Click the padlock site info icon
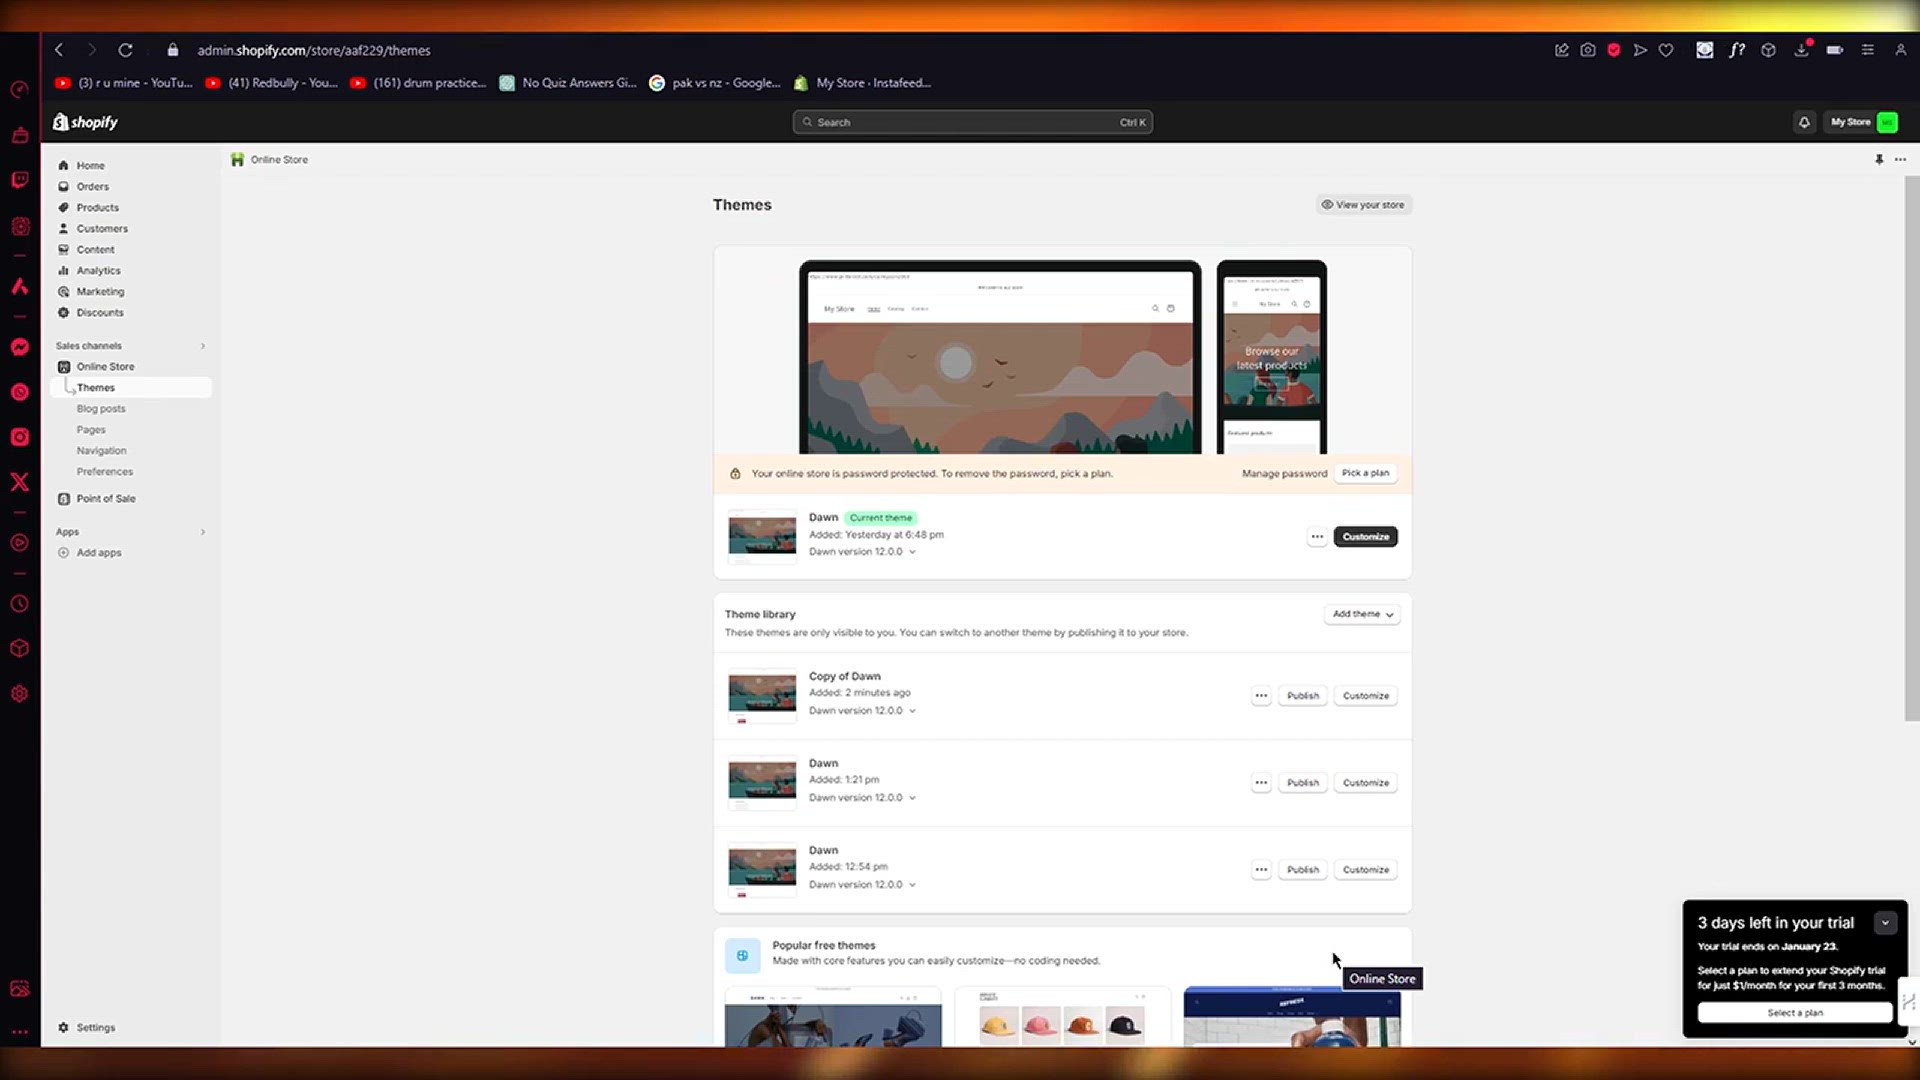Image resolution: width=1920 pixels, height=1080 pixels. 173,50
